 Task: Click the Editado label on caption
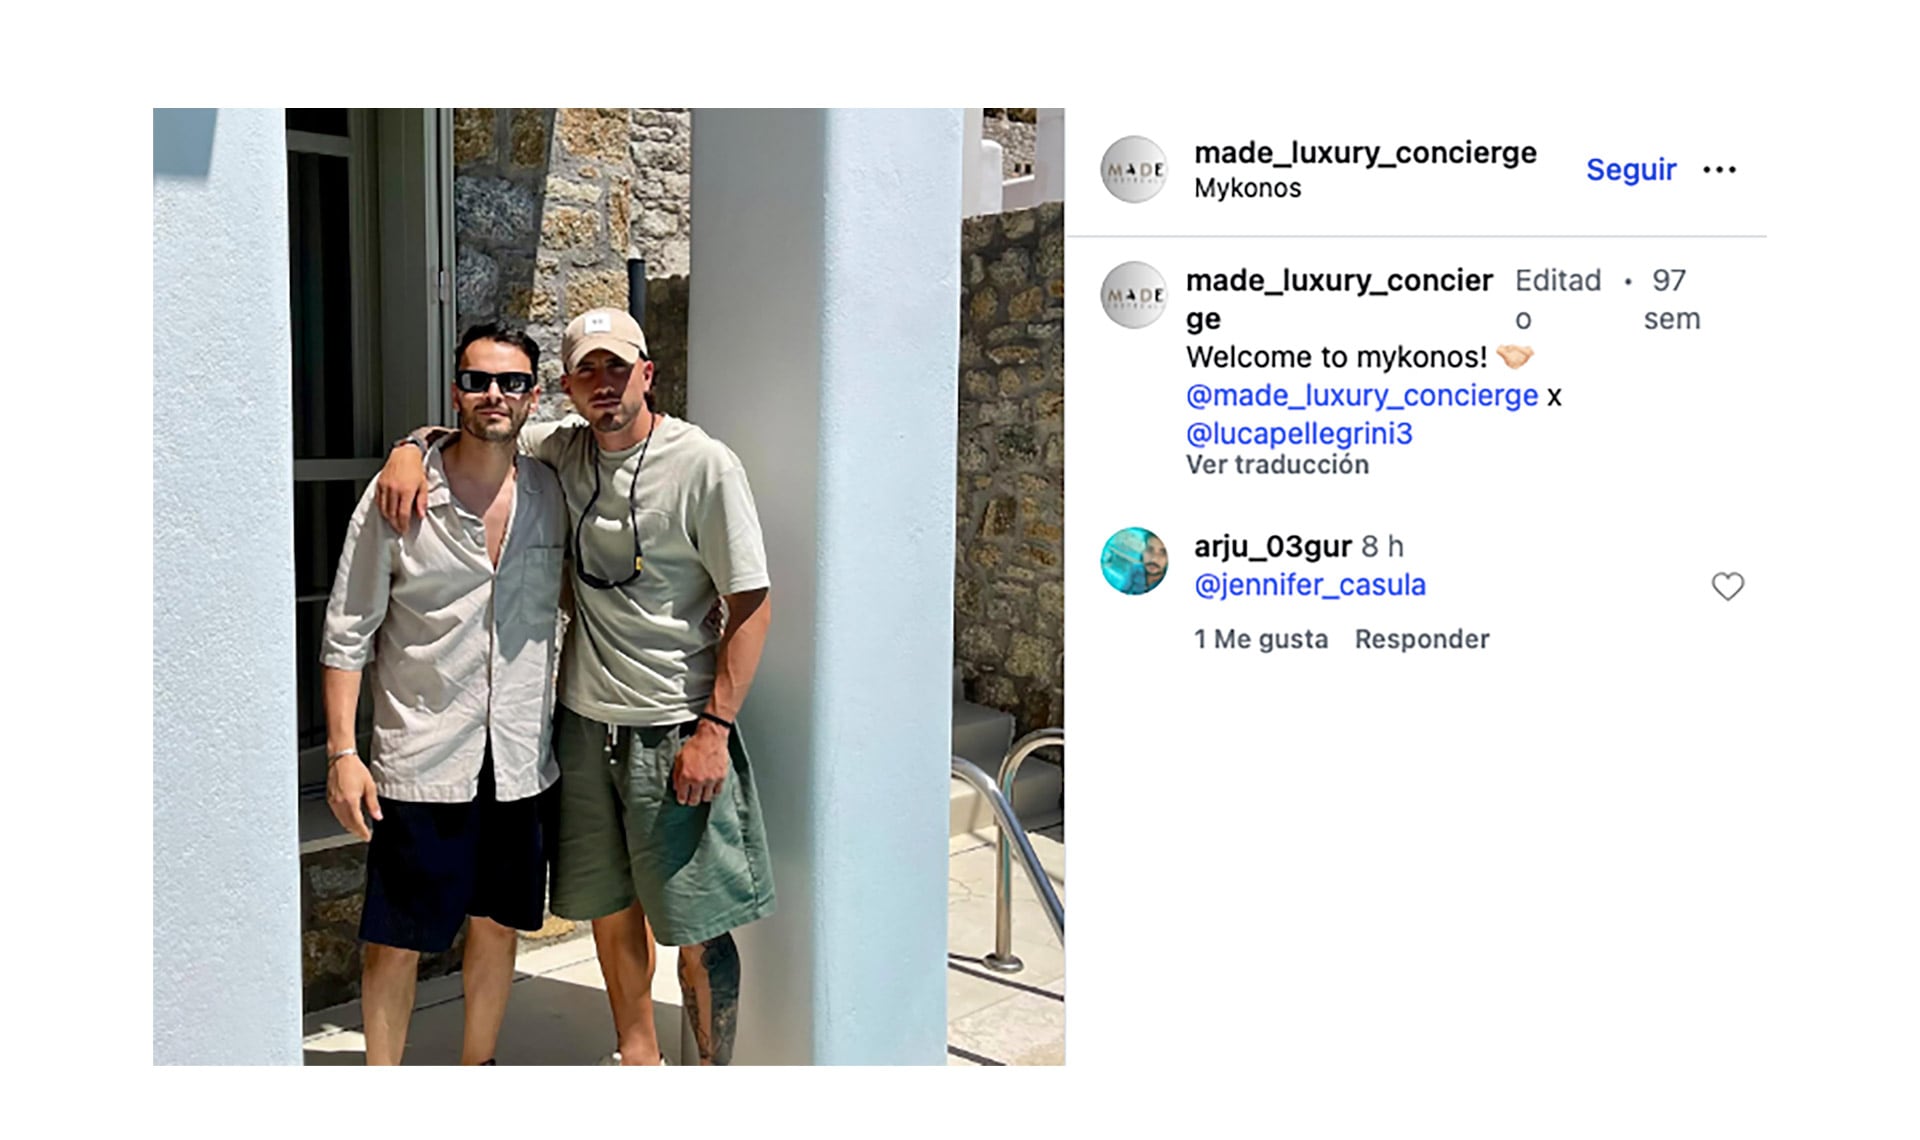[x=1558, y=299]
